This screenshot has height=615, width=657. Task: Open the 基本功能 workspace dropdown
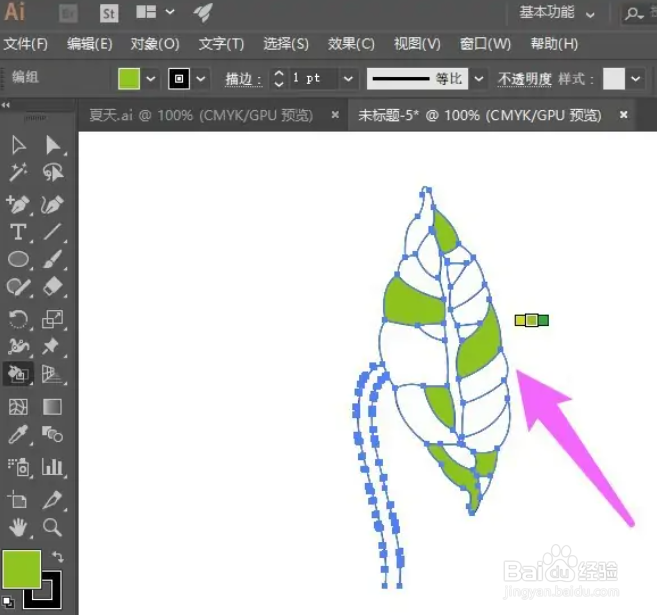557,13
